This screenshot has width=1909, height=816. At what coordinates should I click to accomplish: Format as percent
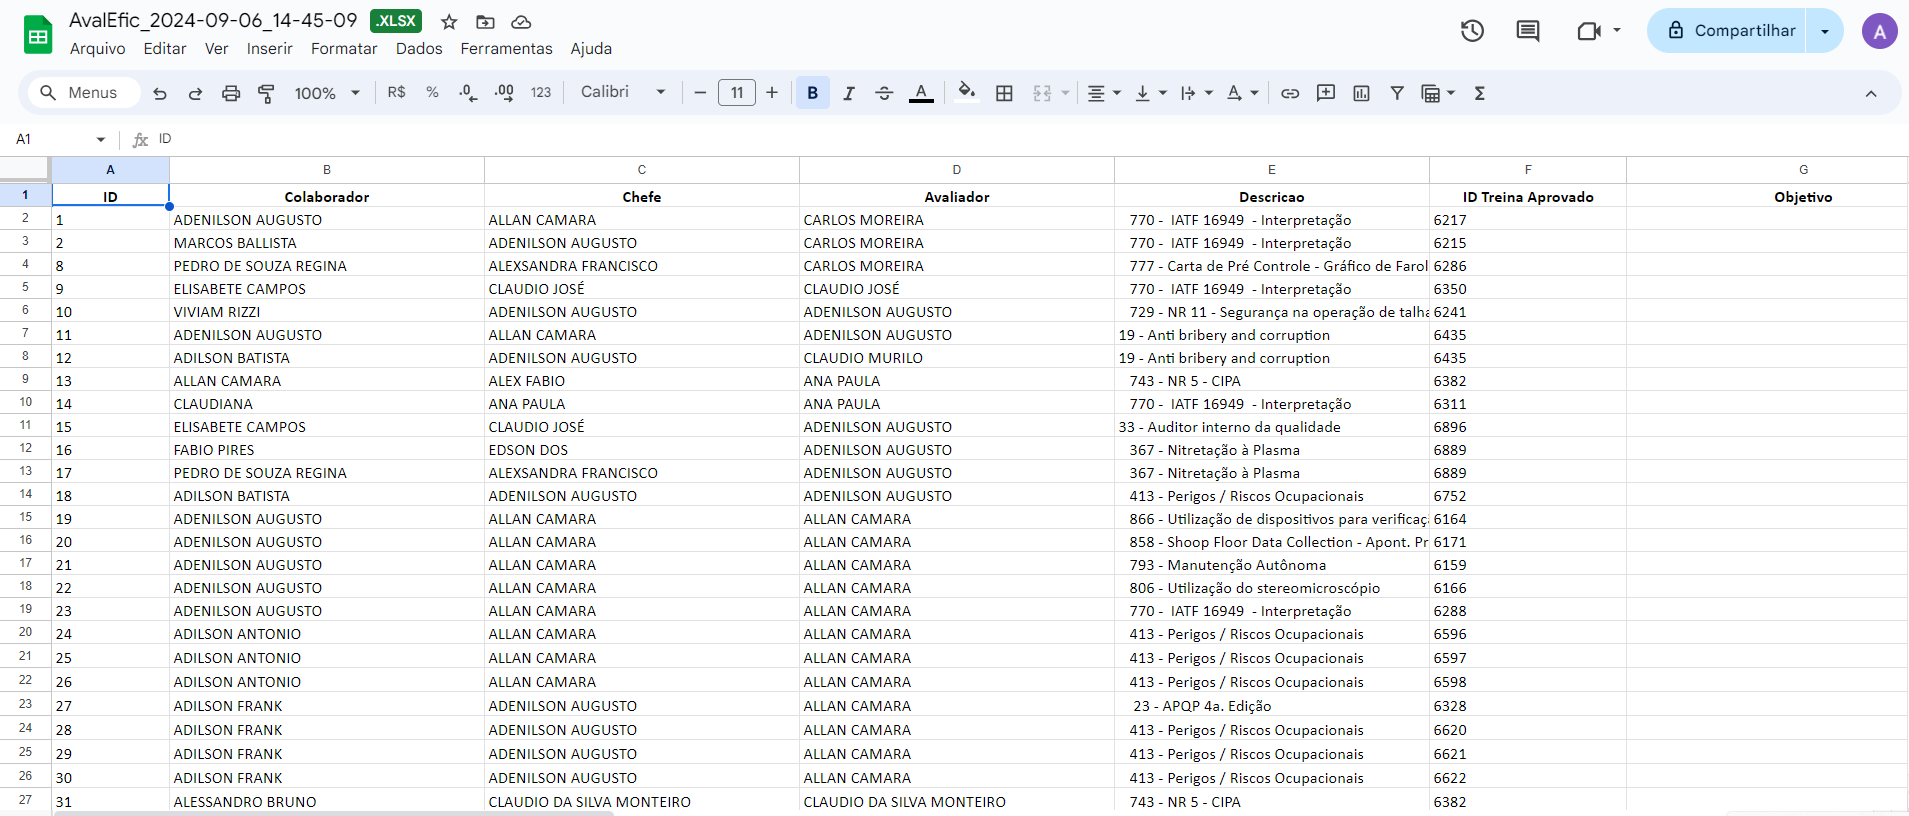pyautogui.click(x=432, y=92)
